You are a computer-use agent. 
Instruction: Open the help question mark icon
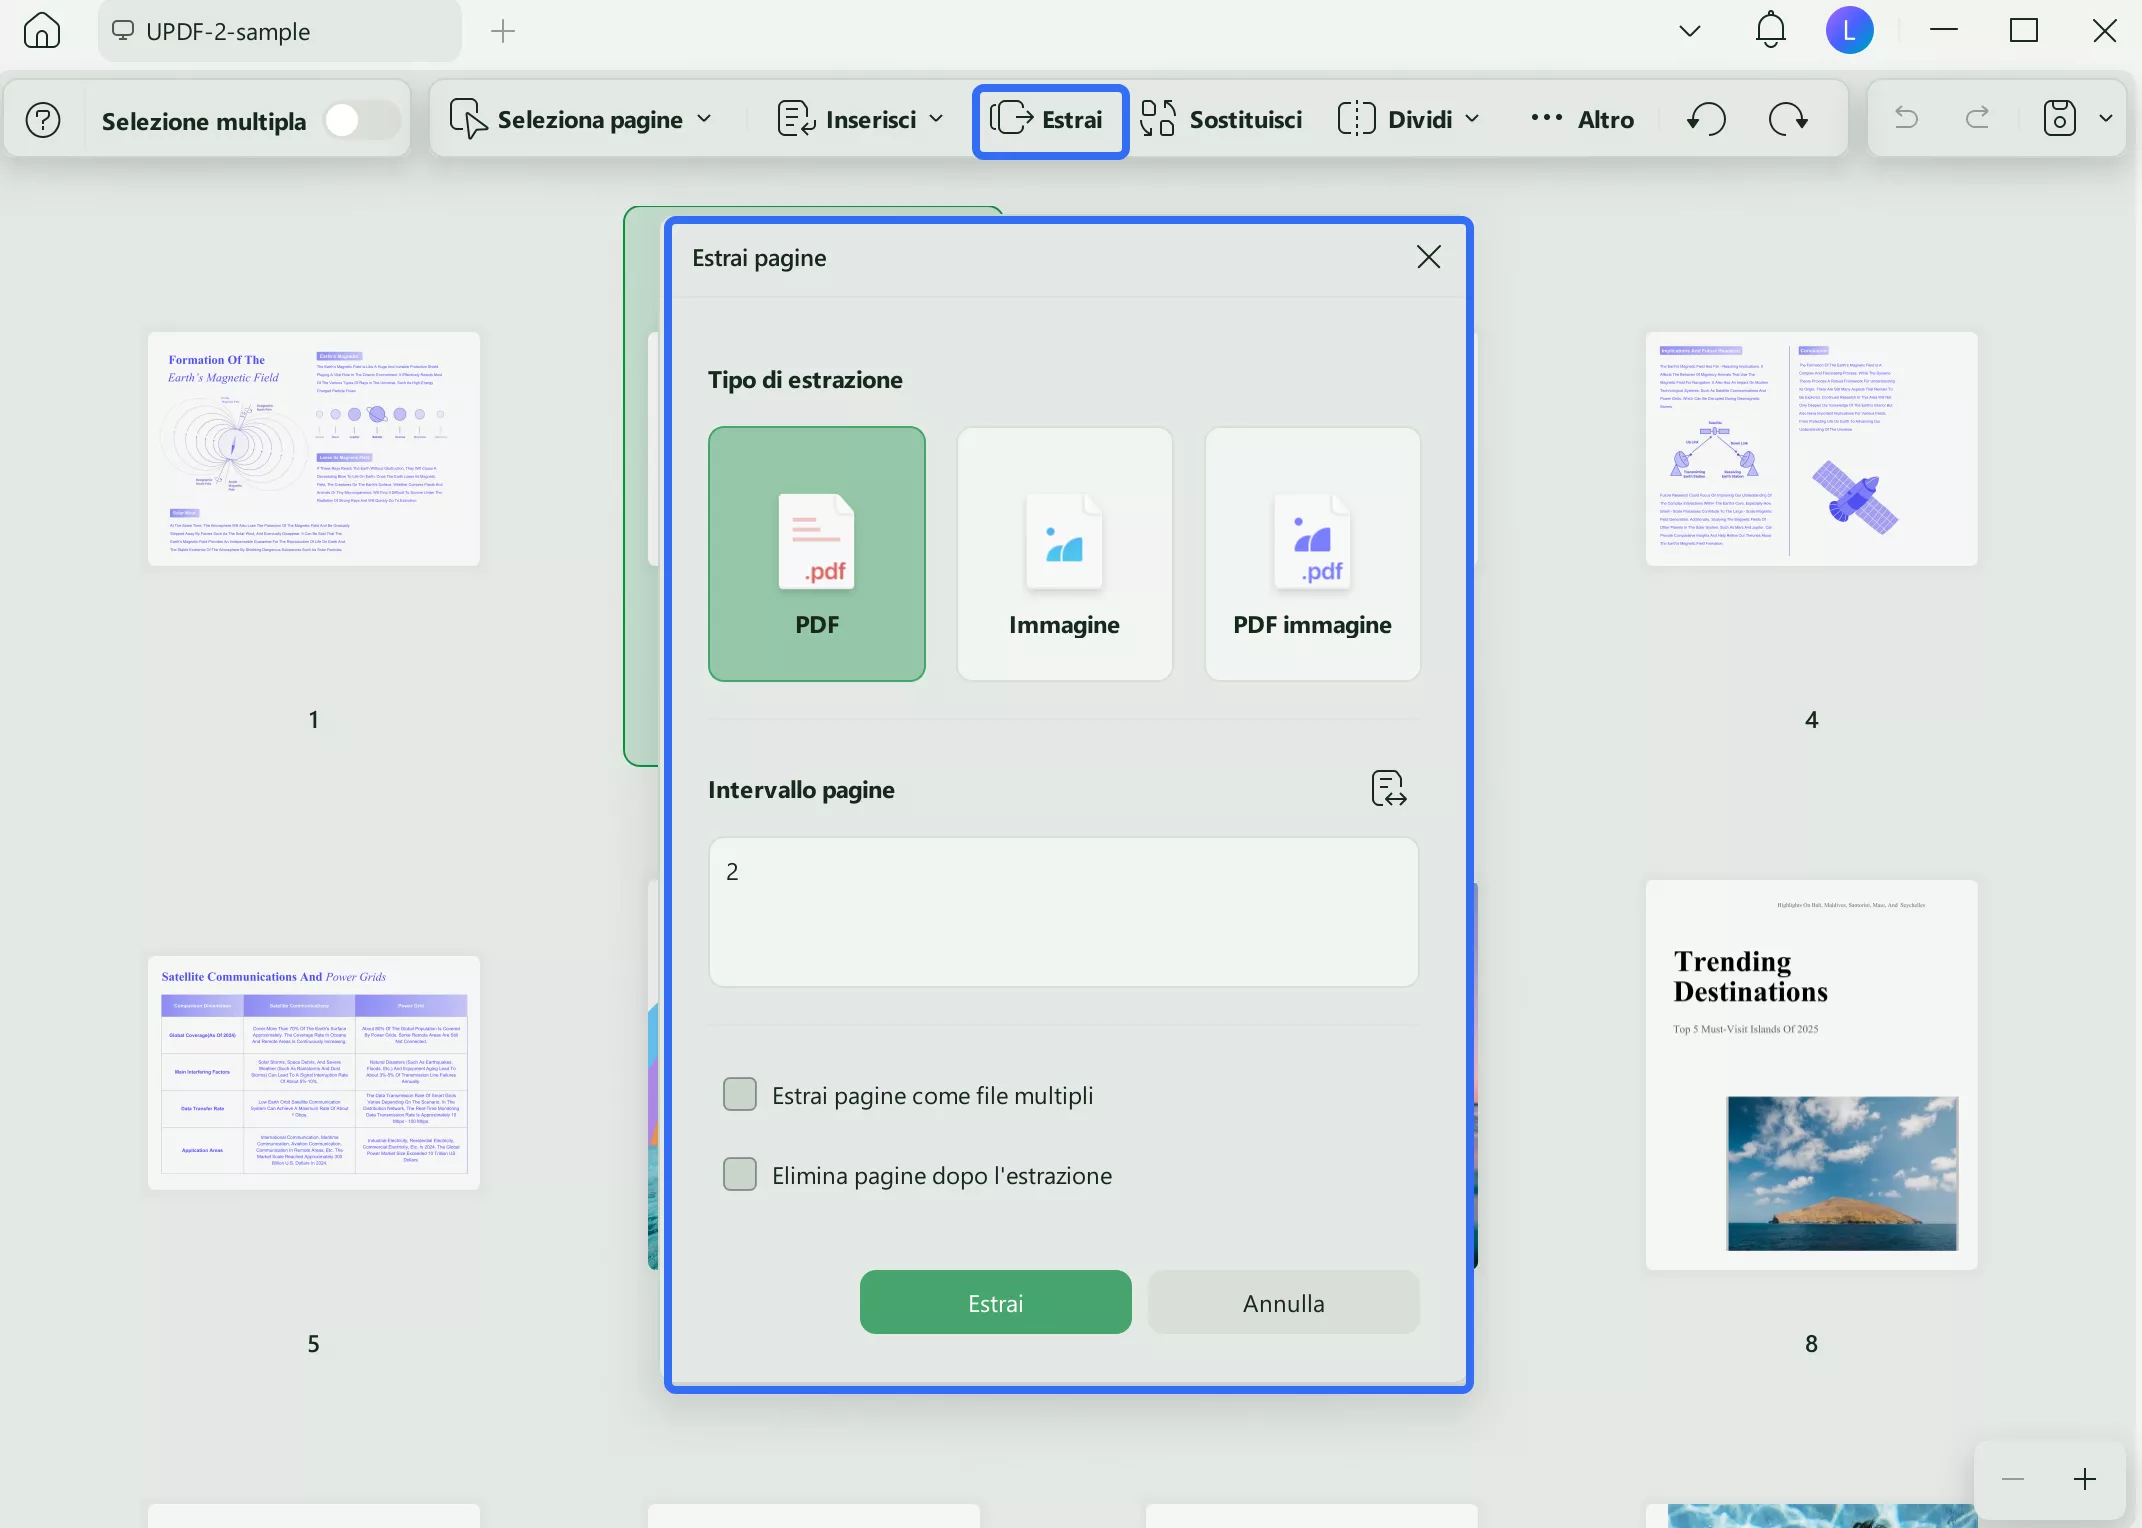point(43,120)
